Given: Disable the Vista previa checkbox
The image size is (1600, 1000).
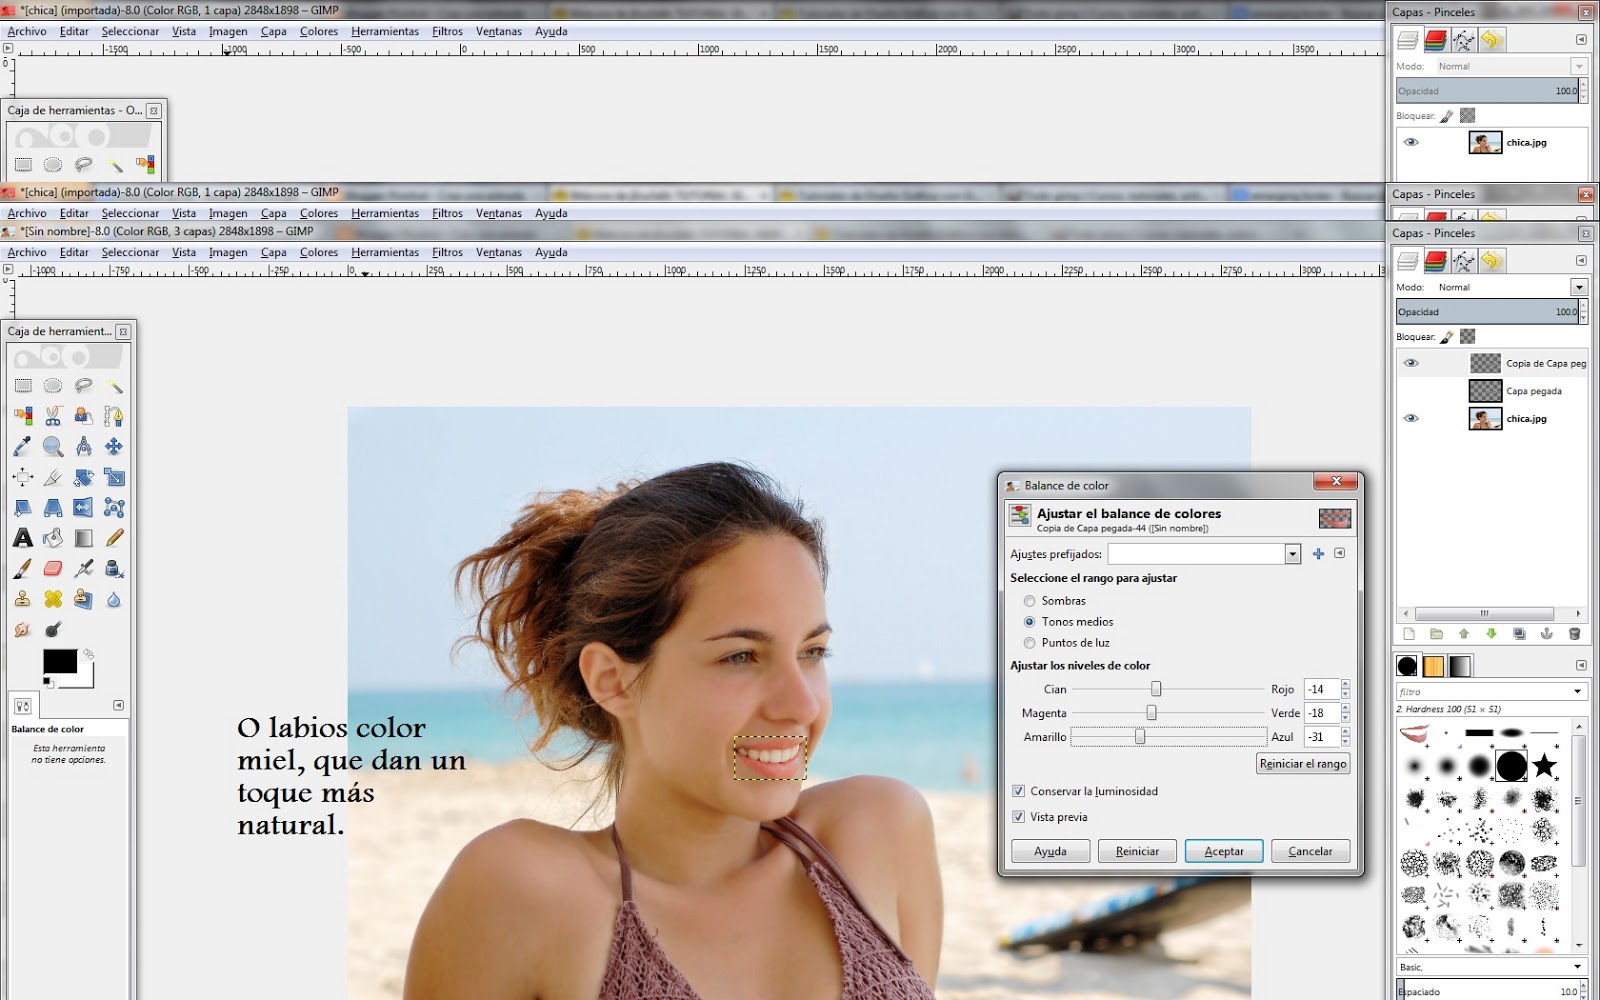Looking at the screenshot, I should click(x=1018, y=817).
